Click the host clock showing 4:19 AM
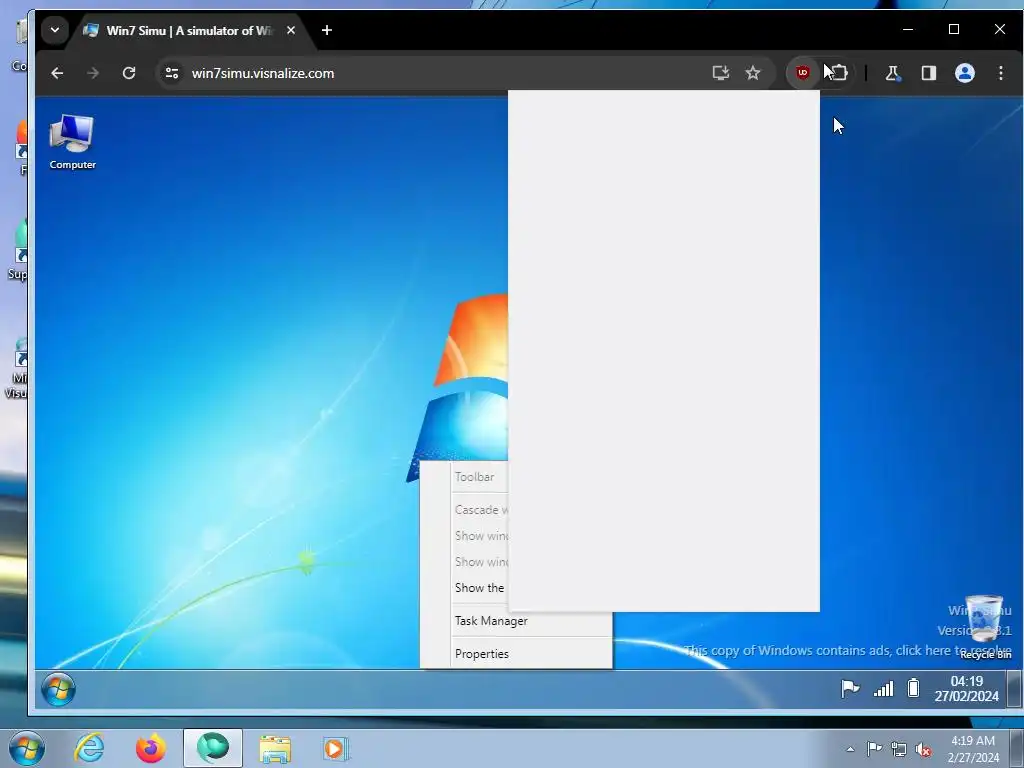 point(973,748)
